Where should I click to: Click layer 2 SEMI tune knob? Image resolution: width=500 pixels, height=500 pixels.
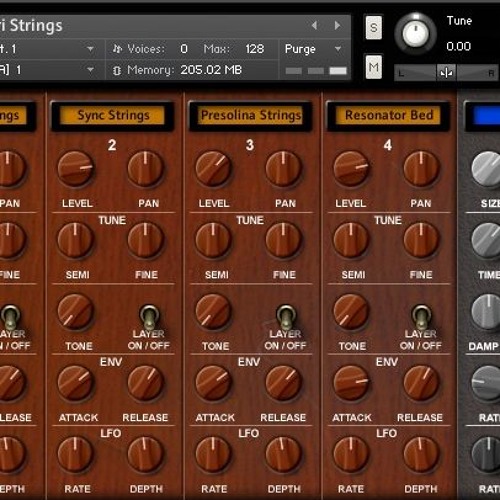pyautogui.click(x=75, y=240)
